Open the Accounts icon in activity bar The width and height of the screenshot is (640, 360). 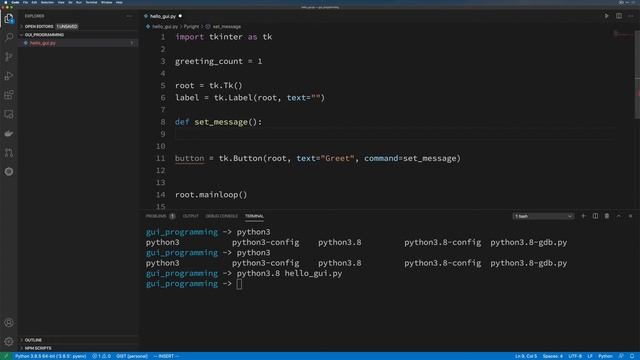(x=9, y=323)
